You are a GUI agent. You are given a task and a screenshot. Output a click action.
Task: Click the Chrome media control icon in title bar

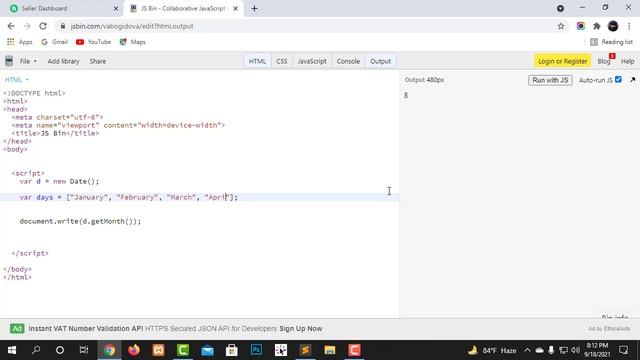(x=560, y=8)
